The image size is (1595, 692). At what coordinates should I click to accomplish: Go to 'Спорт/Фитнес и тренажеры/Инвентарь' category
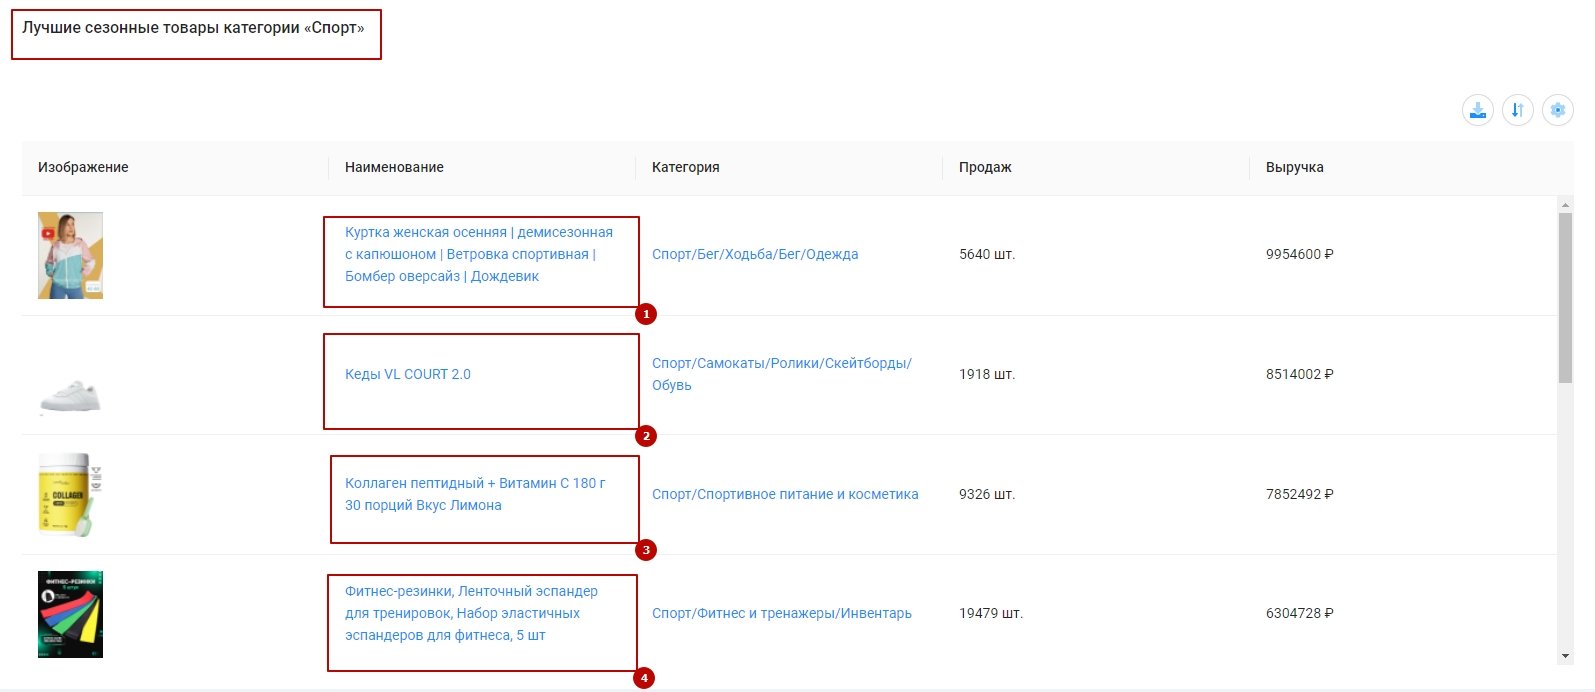(x=781, y=613)
